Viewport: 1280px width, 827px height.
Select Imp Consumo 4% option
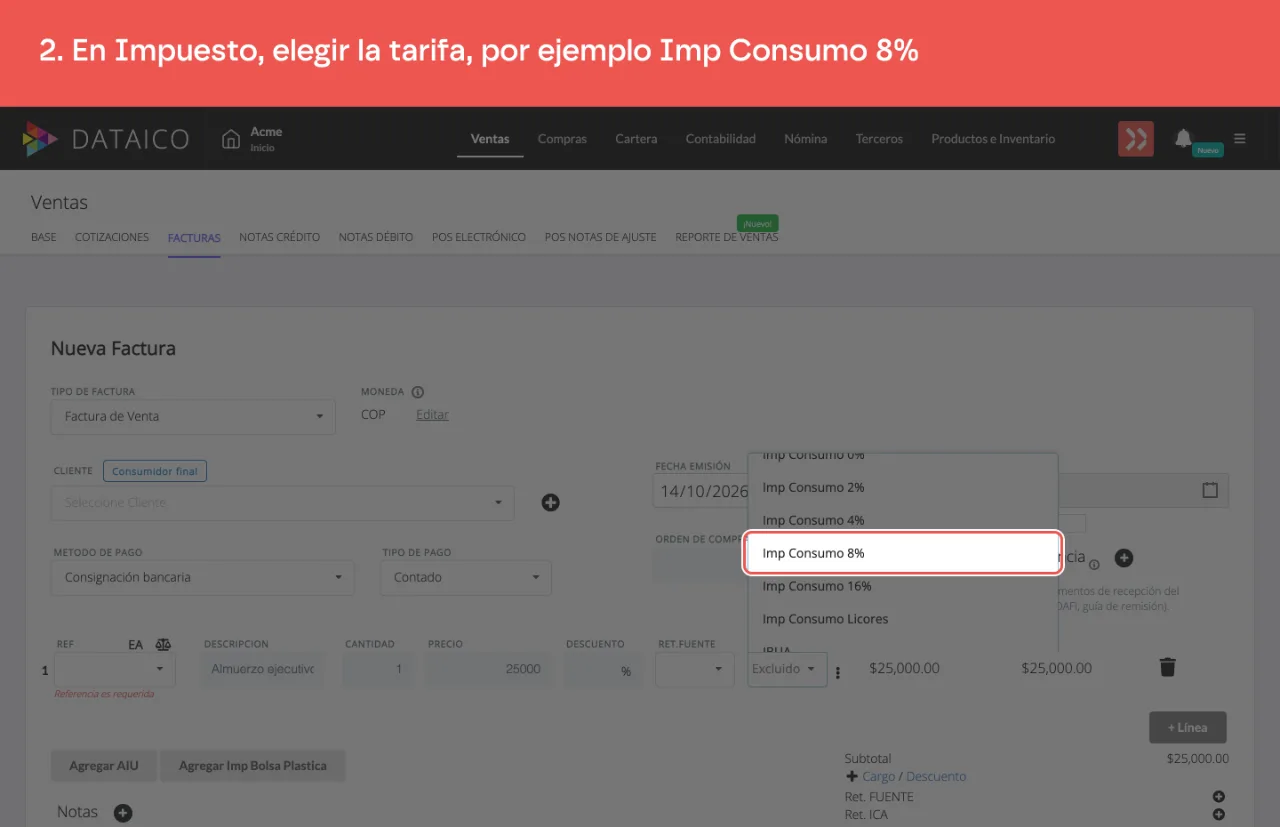902,520
